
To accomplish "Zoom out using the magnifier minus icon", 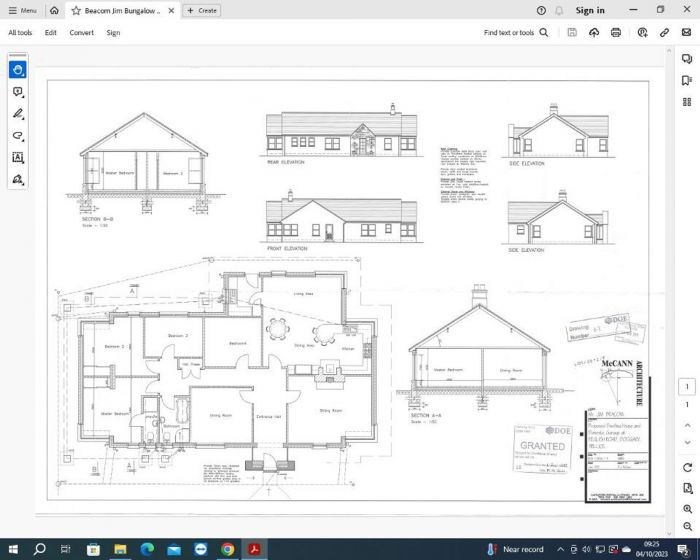I will [x=687, y=525].
